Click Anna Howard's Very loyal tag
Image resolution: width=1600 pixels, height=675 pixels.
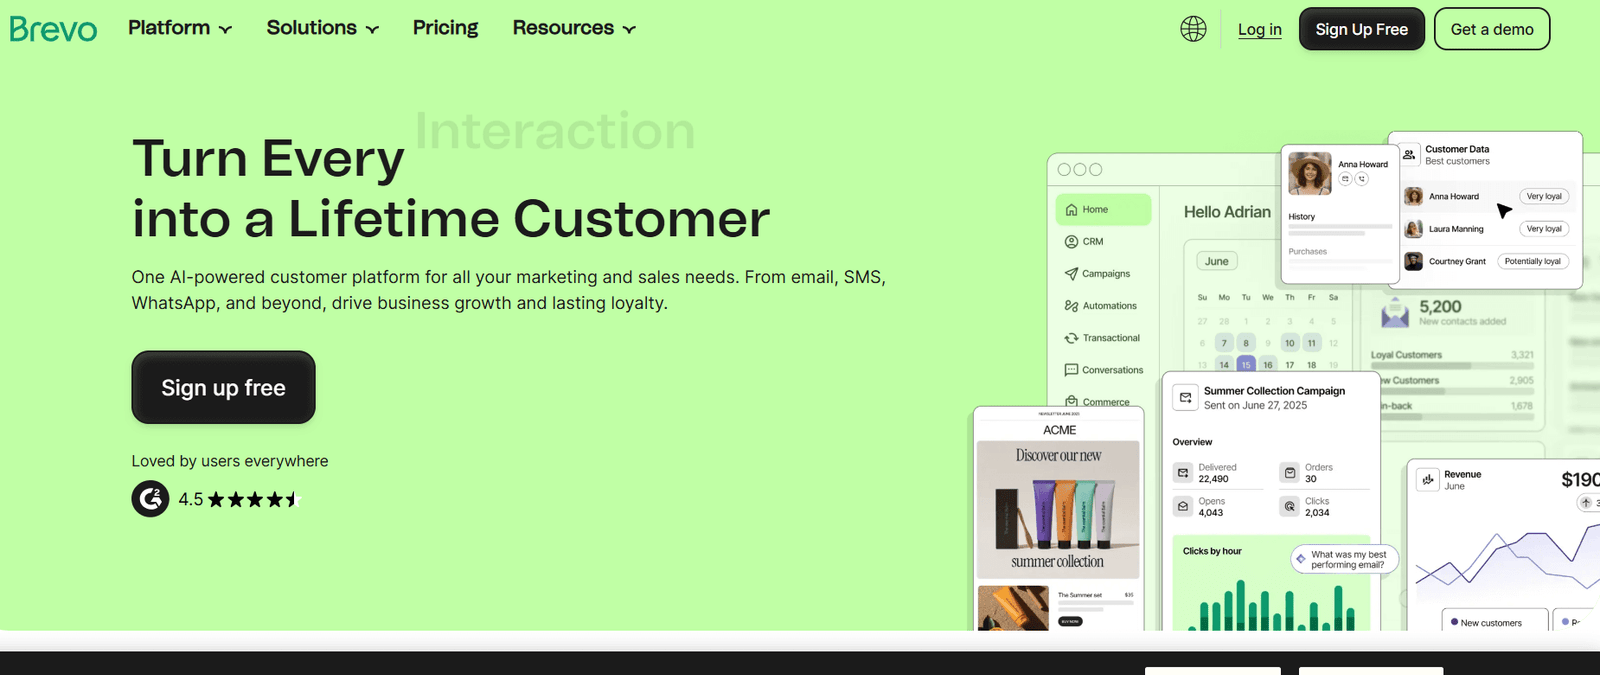click(x=1543, y=196)
